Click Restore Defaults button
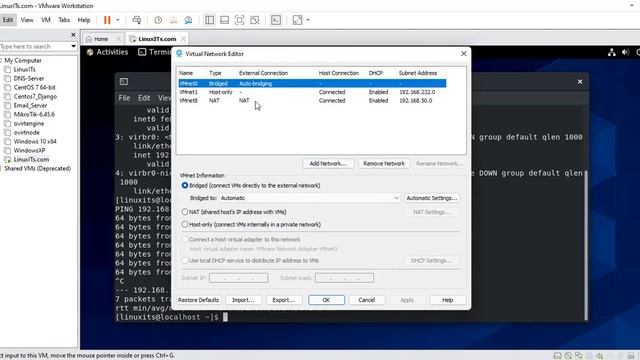This screenshot has height=360, width=640. tap(198, 300)
